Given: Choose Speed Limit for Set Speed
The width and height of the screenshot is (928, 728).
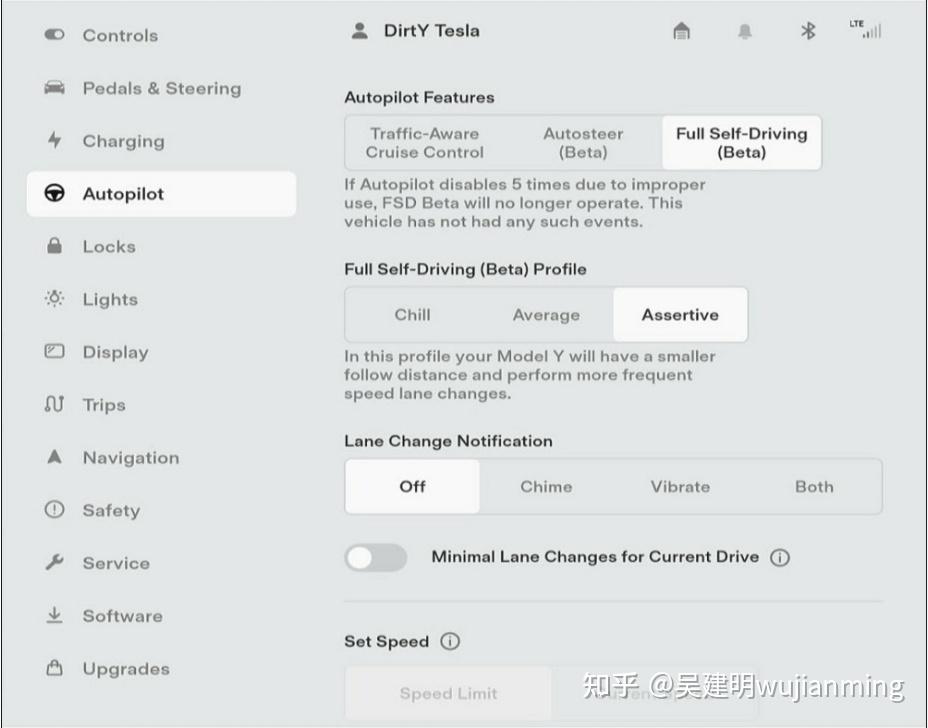Looking at the screenshot, I should pyautogui.click(x=449, y=693).
